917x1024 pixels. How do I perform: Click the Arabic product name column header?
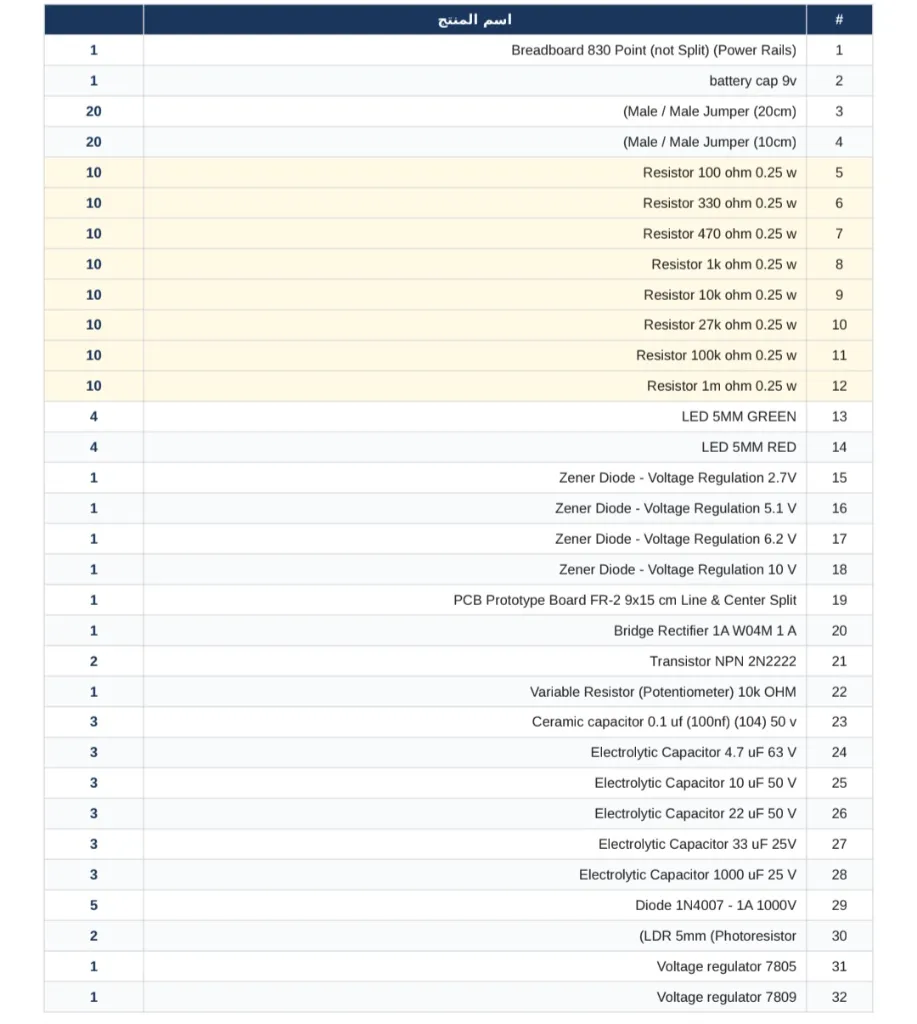[x=475, y=20]
